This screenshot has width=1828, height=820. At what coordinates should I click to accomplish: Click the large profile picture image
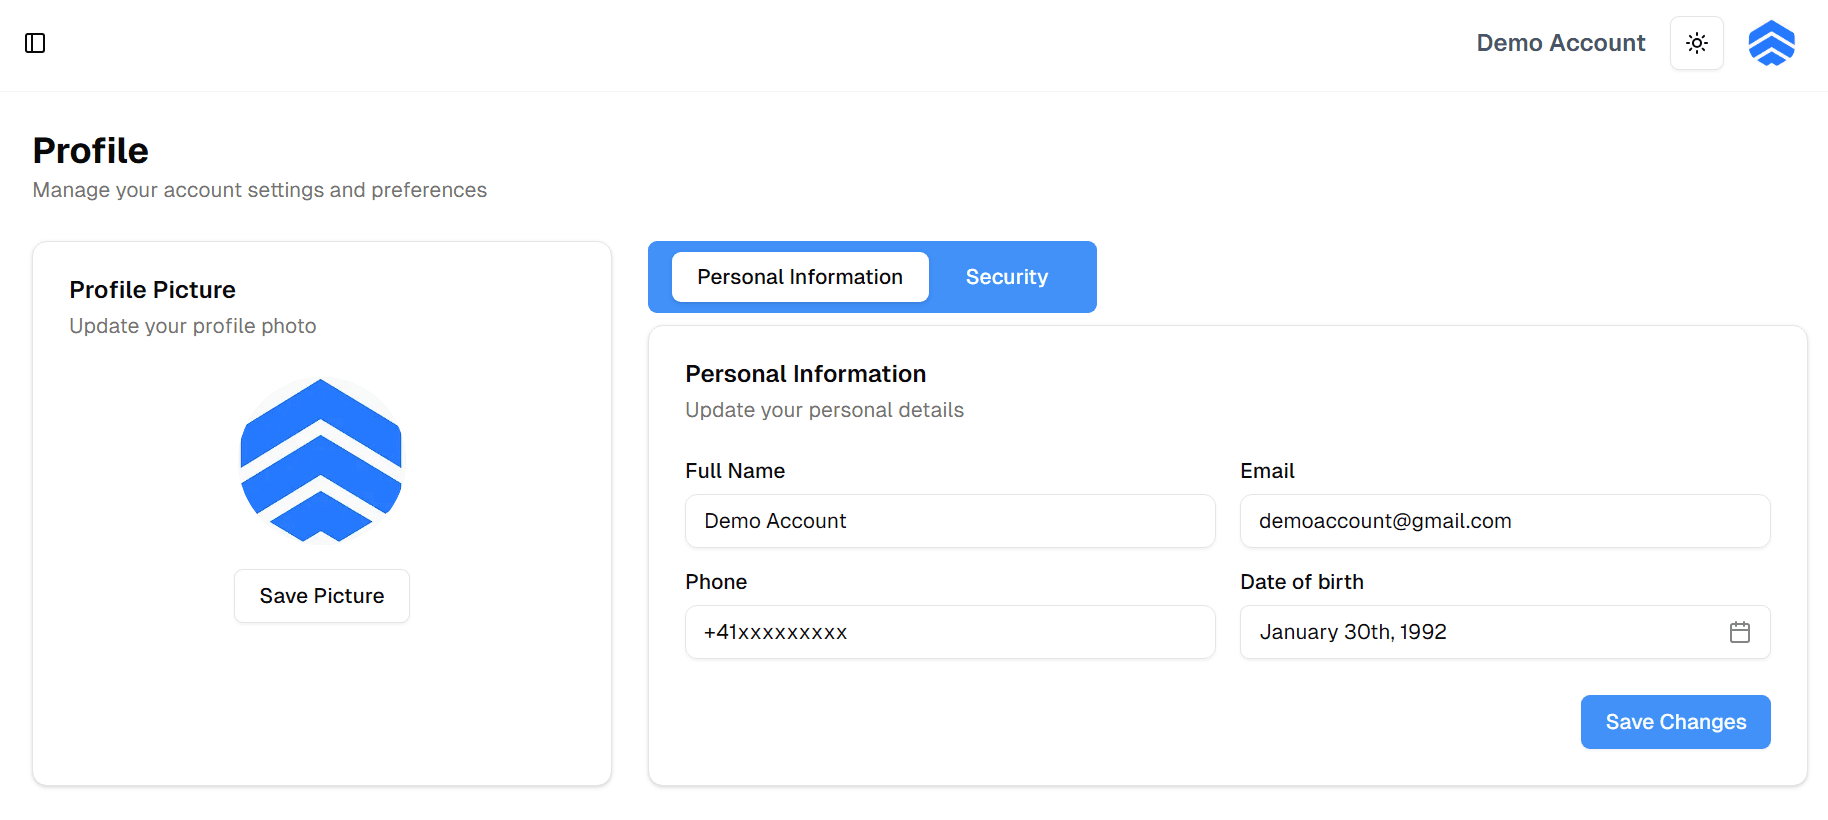(321, 461)
